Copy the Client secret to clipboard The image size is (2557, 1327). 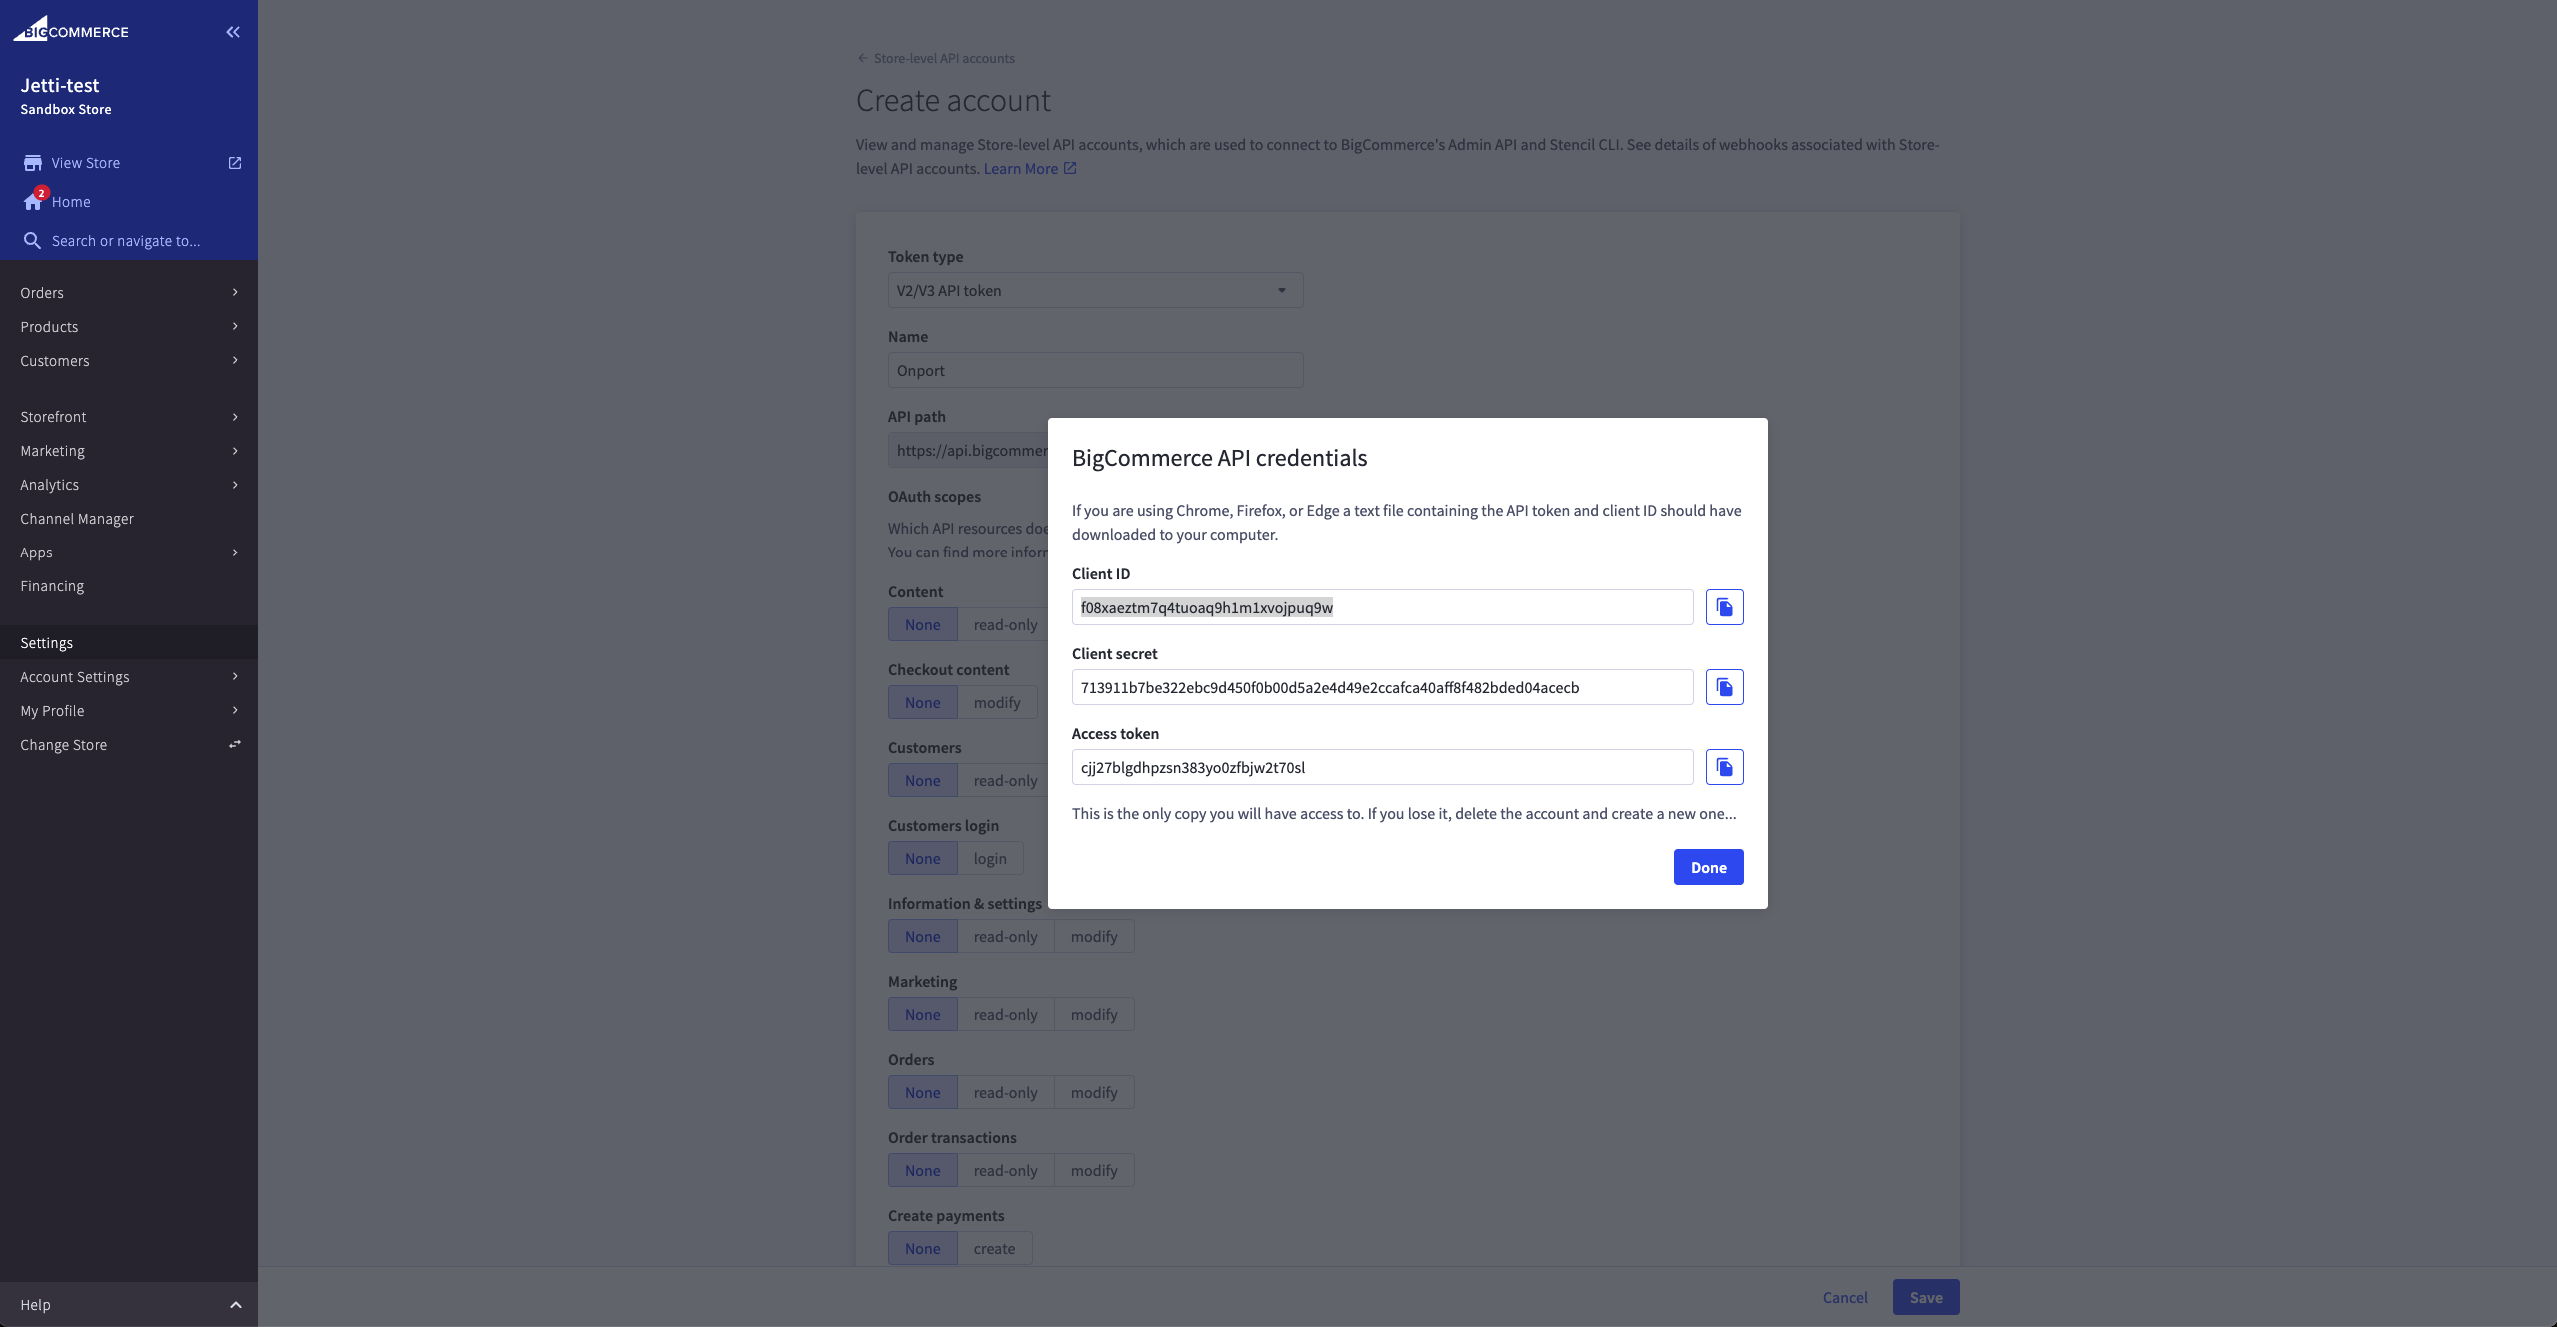(1724, 687)
